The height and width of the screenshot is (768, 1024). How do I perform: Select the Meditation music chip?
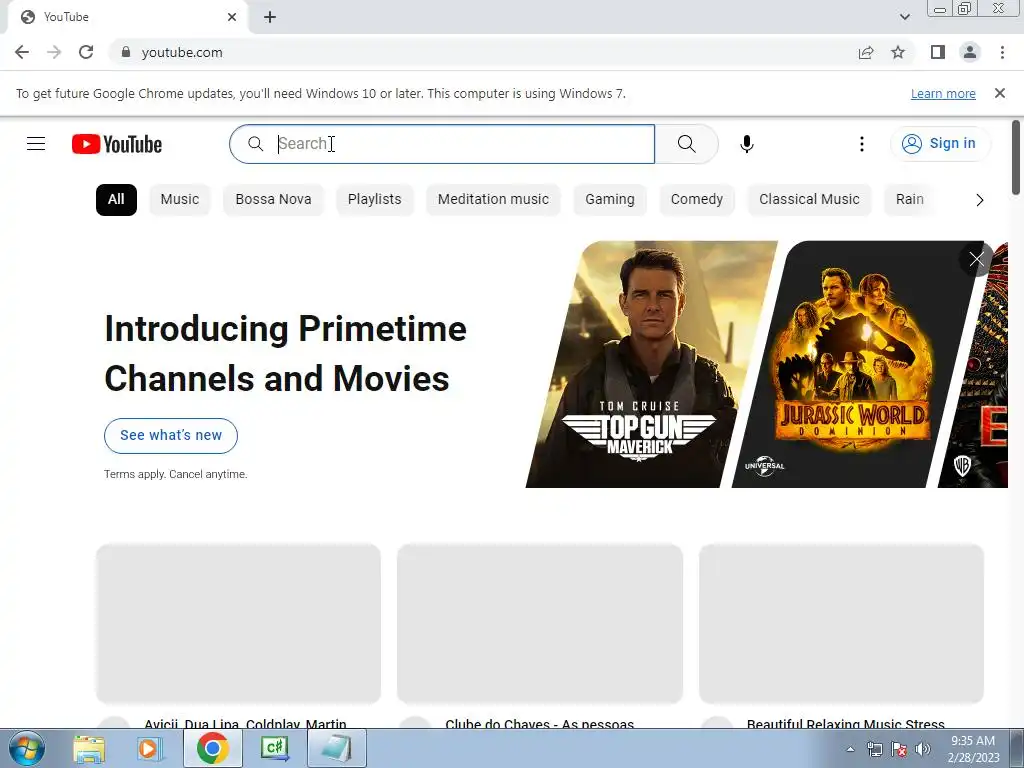pyautogui.click(x=493, y=200)
